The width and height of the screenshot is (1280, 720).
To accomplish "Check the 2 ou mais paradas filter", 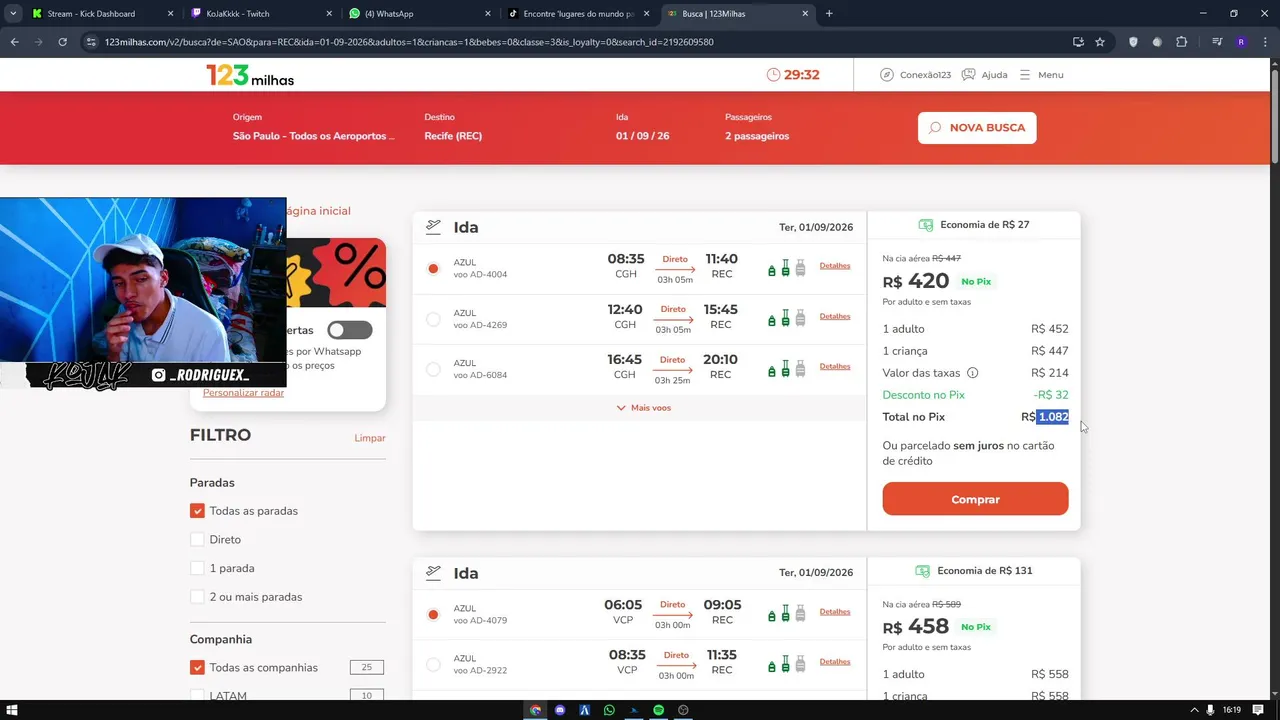I will click(x=197, y=597).
